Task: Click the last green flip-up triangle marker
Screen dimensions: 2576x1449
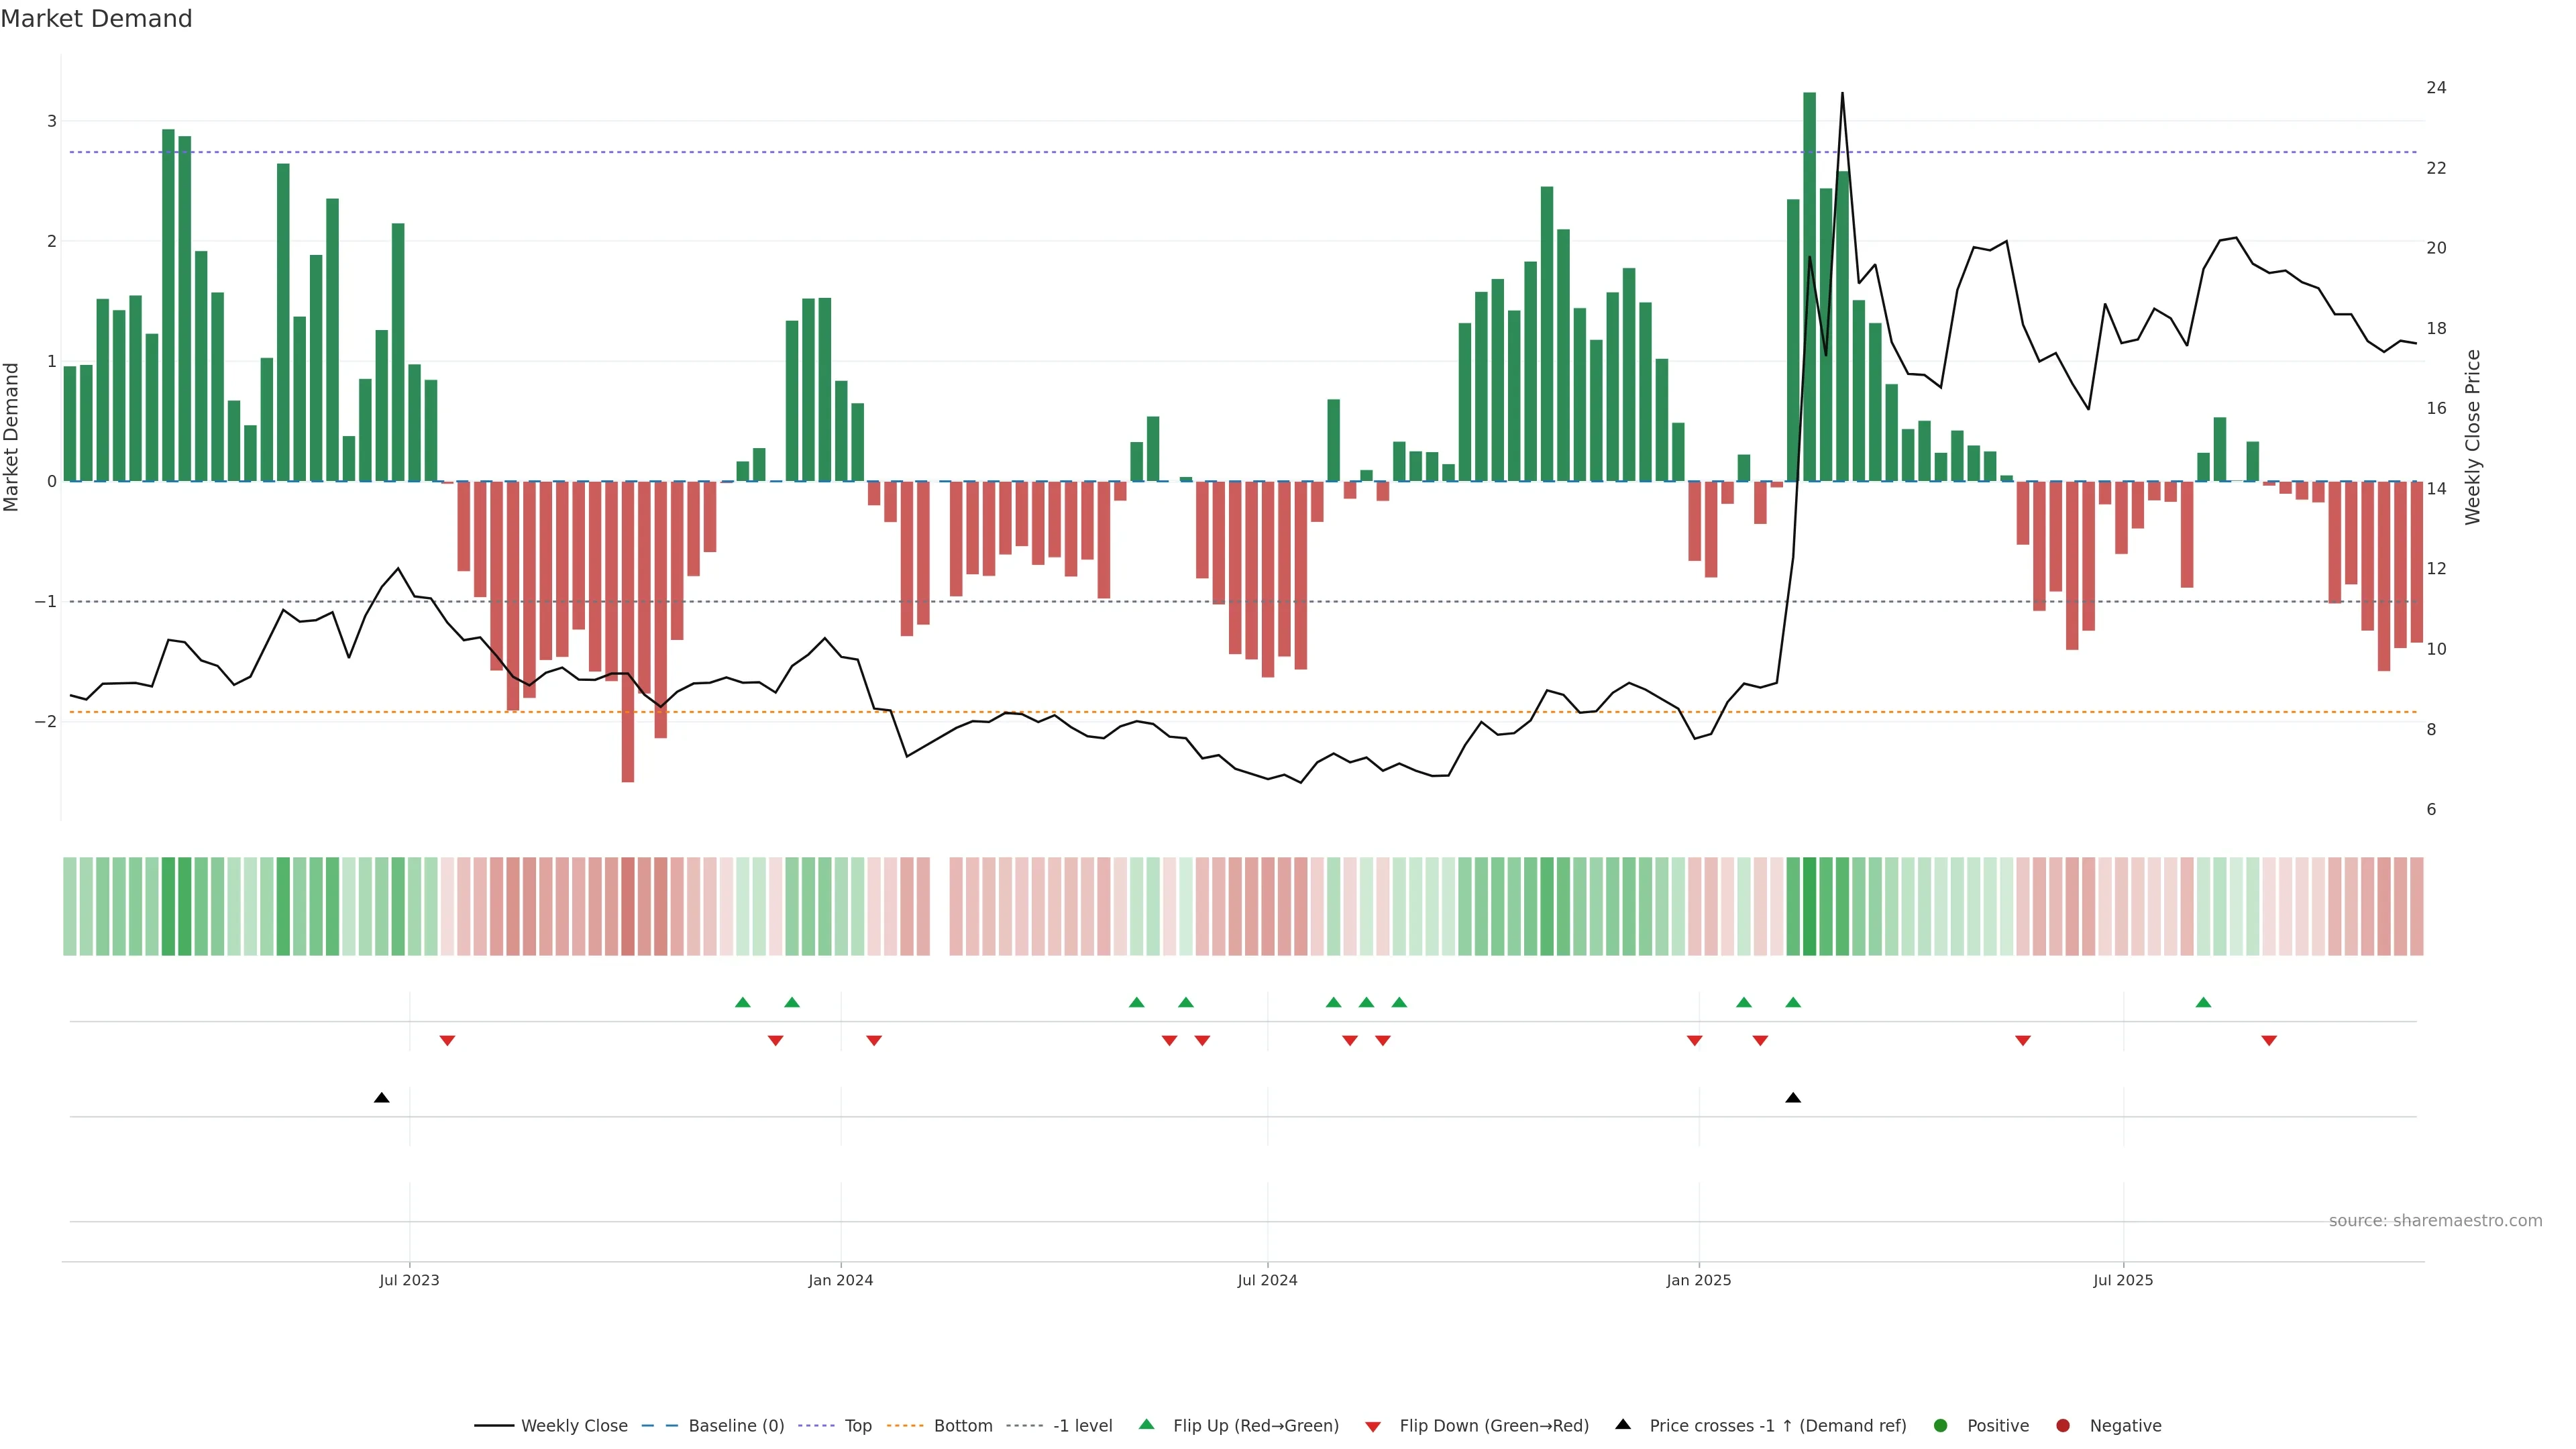Action: coord(2203,1003)
